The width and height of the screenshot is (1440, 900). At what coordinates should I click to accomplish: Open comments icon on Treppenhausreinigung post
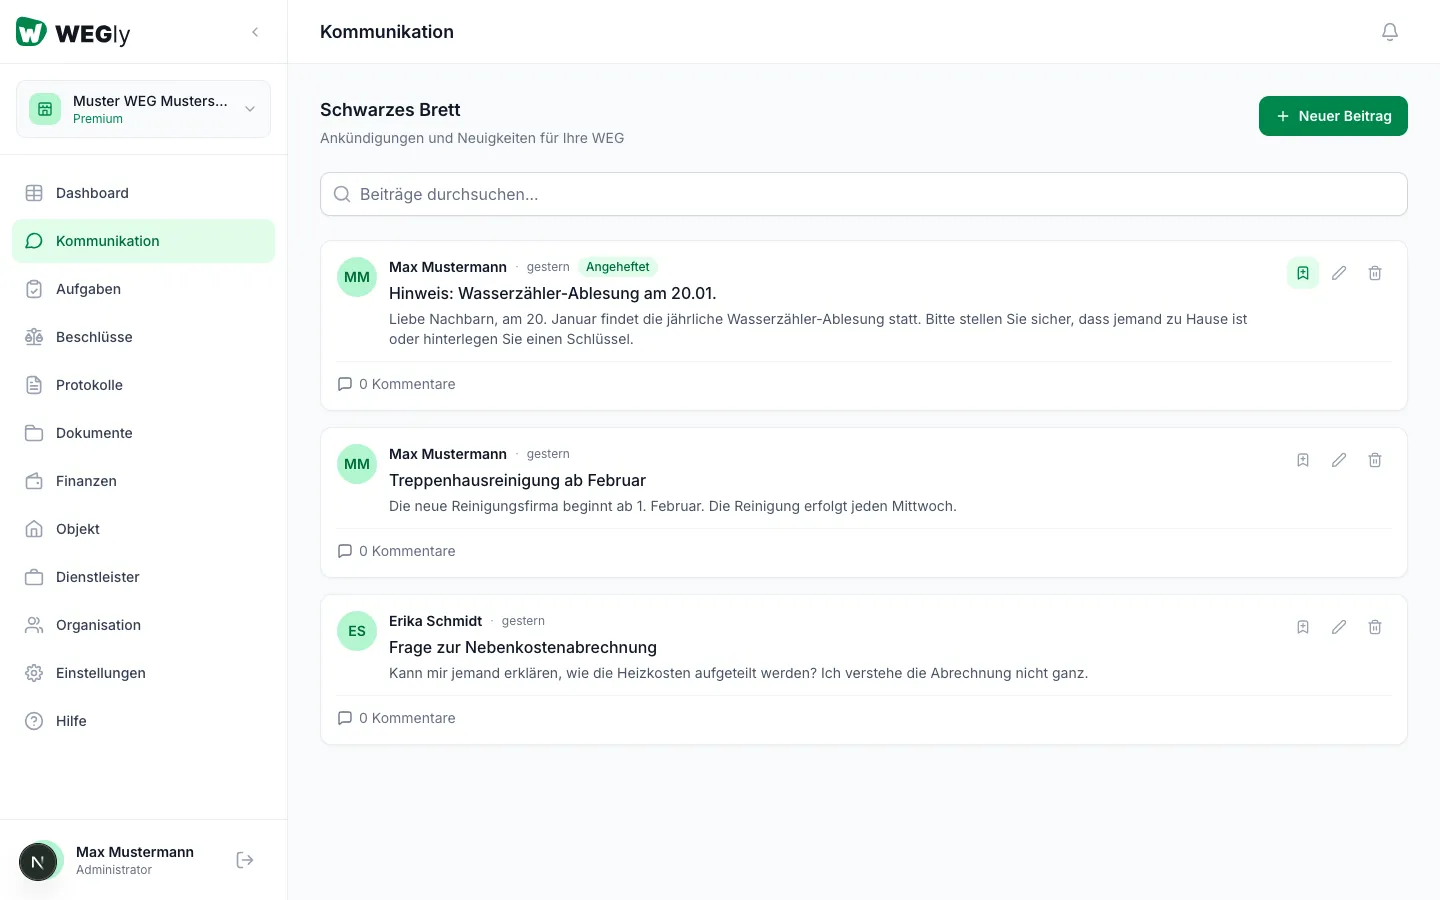pos(345,551)
